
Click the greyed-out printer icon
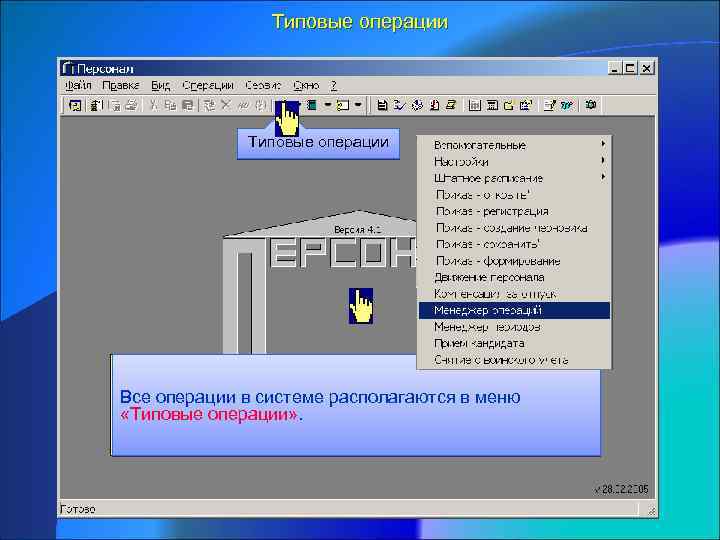pyautogui.click(x=132, y=105)
